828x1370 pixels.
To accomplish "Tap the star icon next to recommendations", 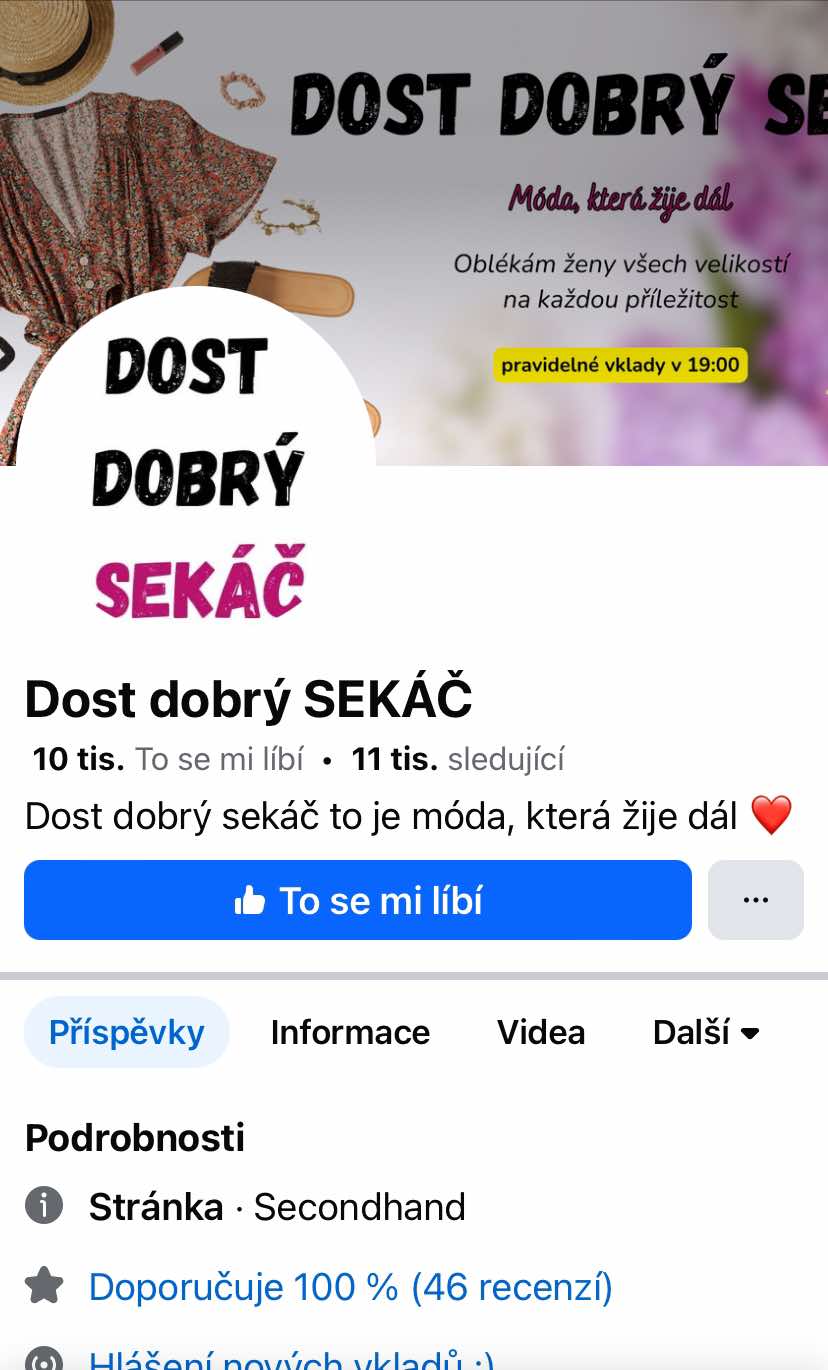I will [x=44, y=1286].
